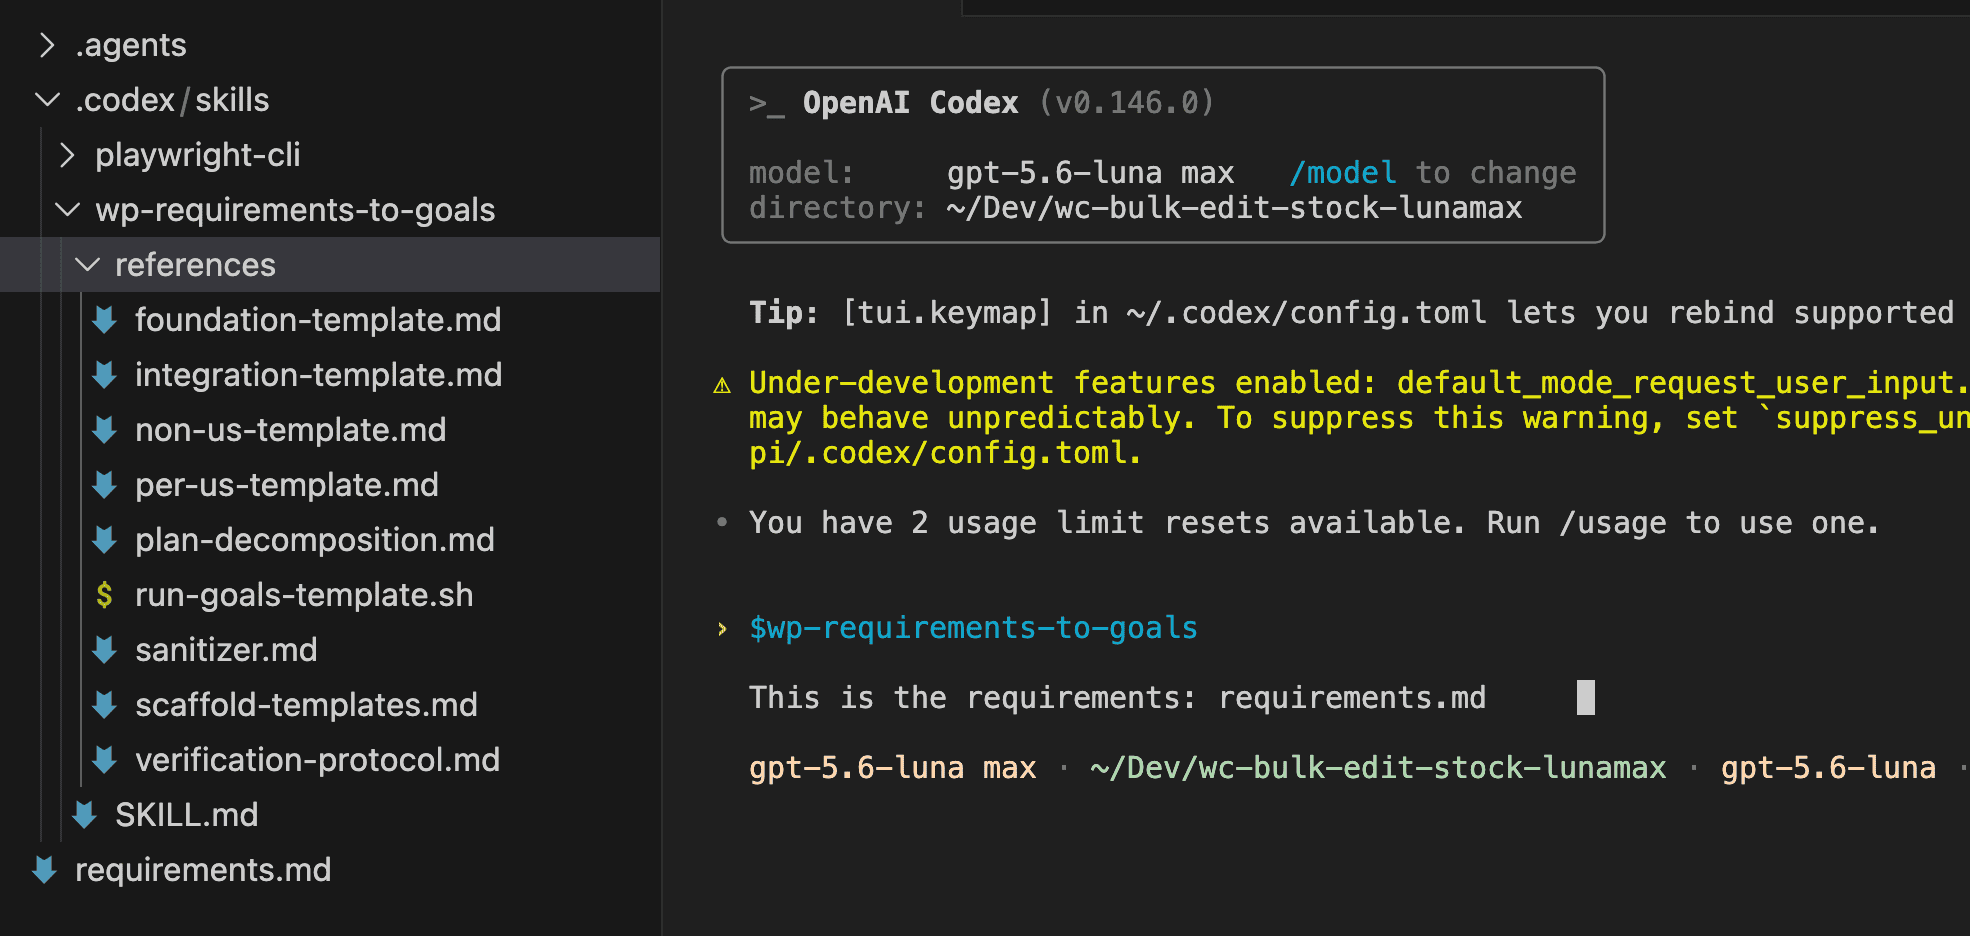The image size is (1970, 936).
Task: Select the playwright-cli folder label
Action: click(x=198, y=155)
